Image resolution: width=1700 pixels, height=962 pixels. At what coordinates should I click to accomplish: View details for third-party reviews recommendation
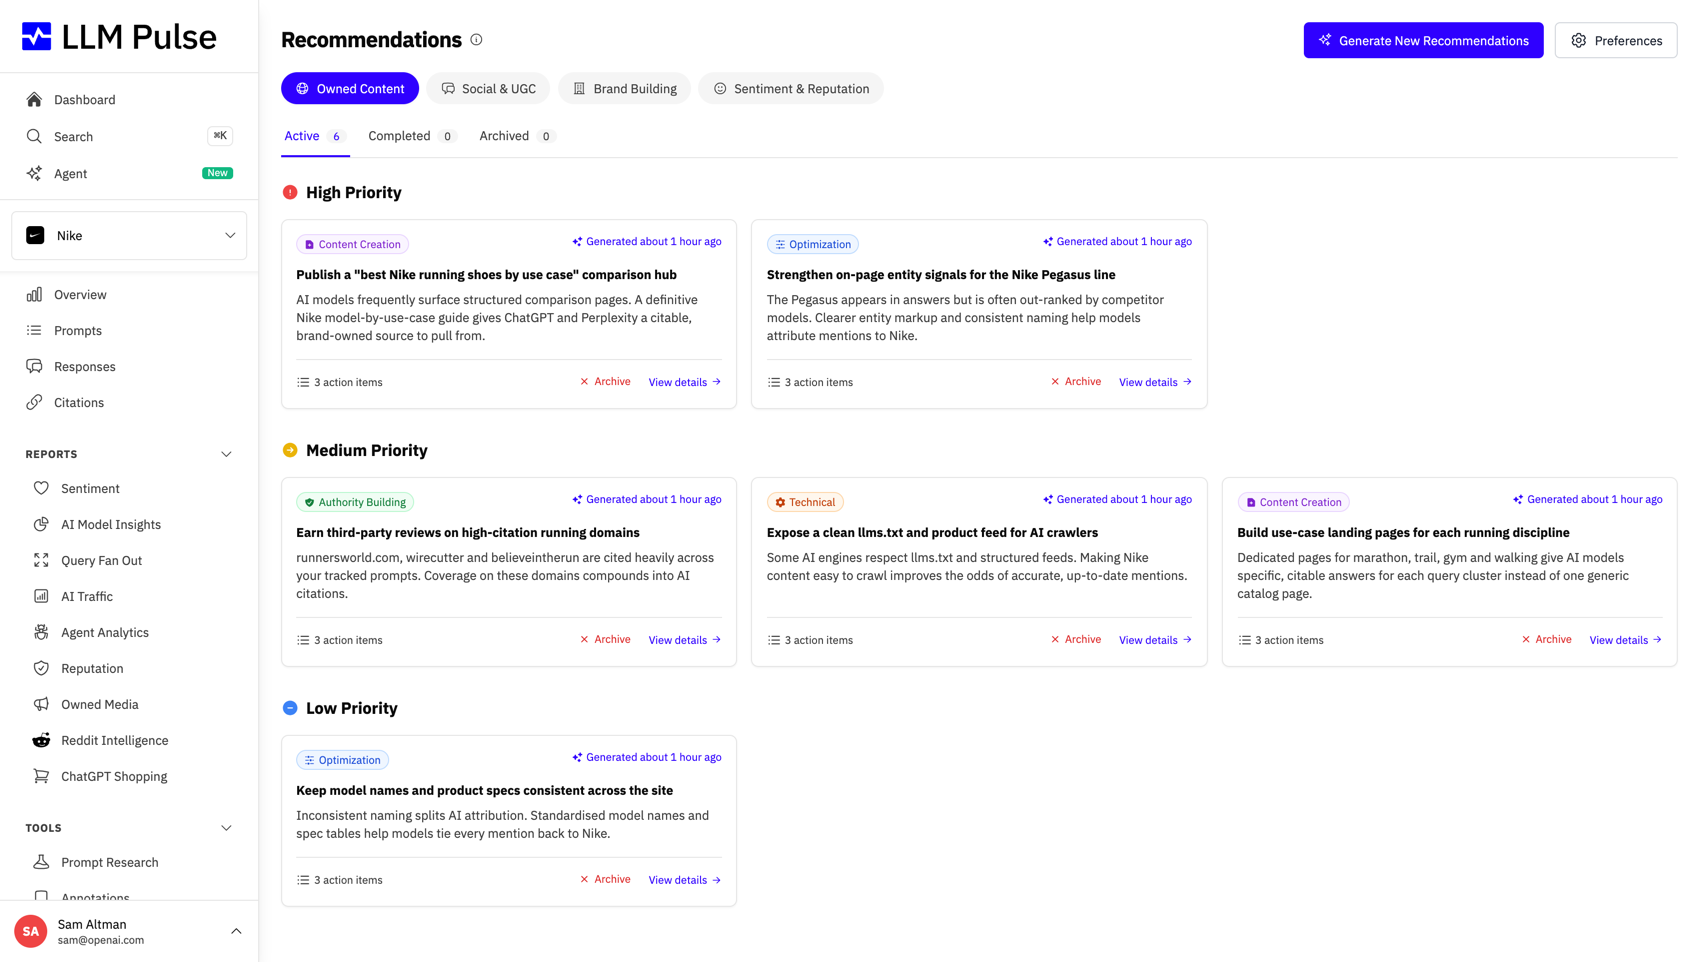[x=685, y=641]
